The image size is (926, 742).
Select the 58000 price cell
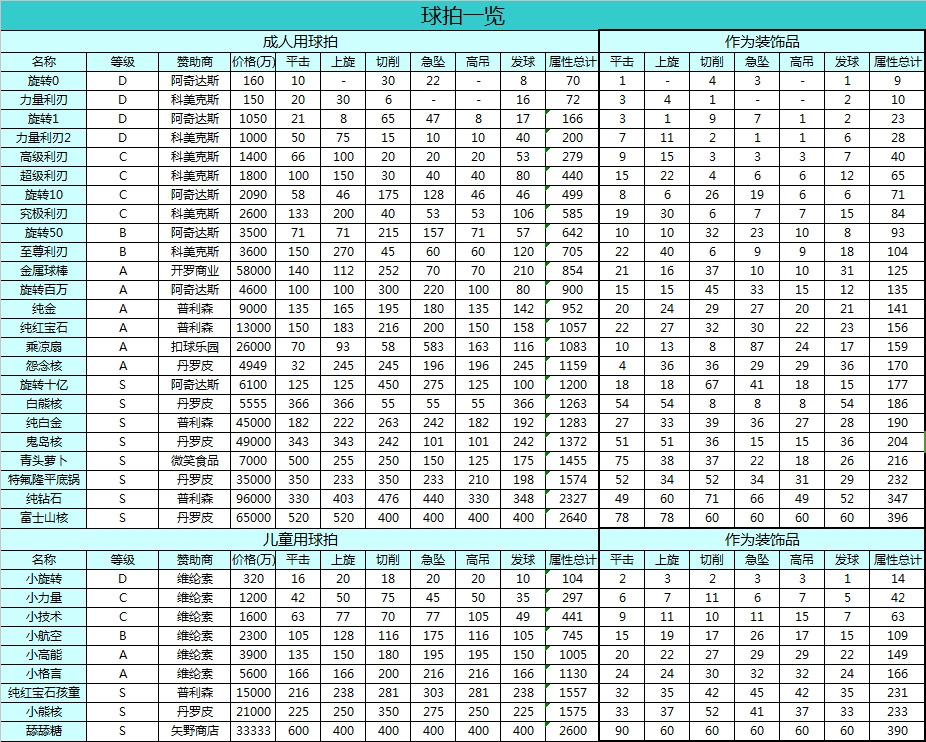[x=253, y=271]
